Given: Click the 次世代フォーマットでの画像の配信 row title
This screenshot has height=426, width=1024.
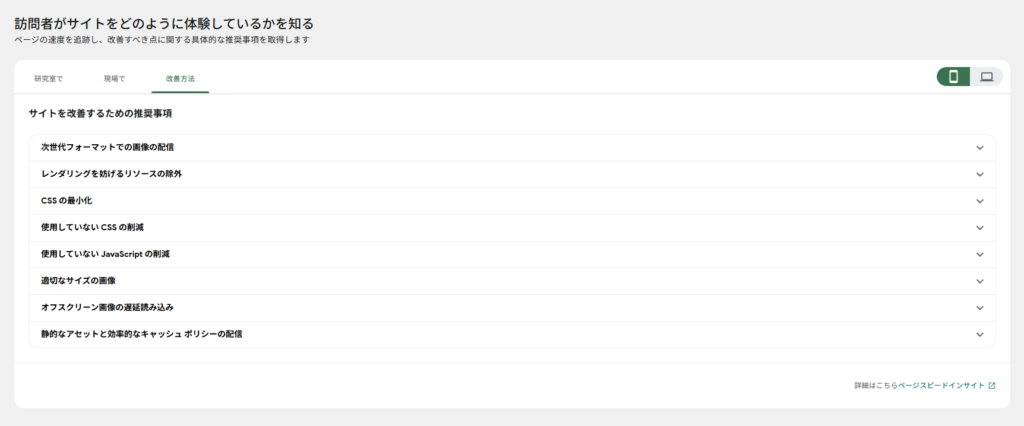Looking at the screenshot, I should coord(107,148).
